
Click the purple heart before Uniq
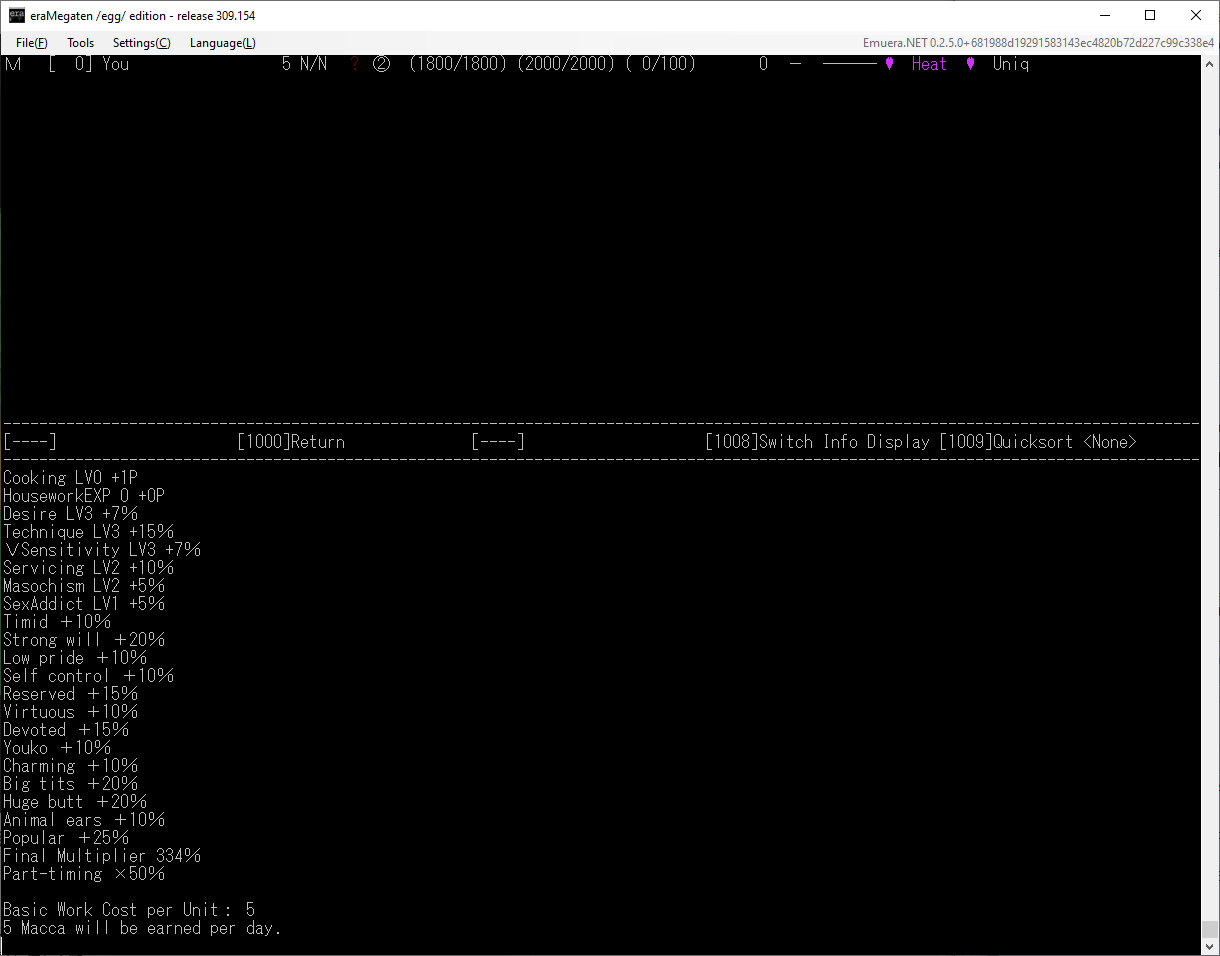tap(970, 64)
